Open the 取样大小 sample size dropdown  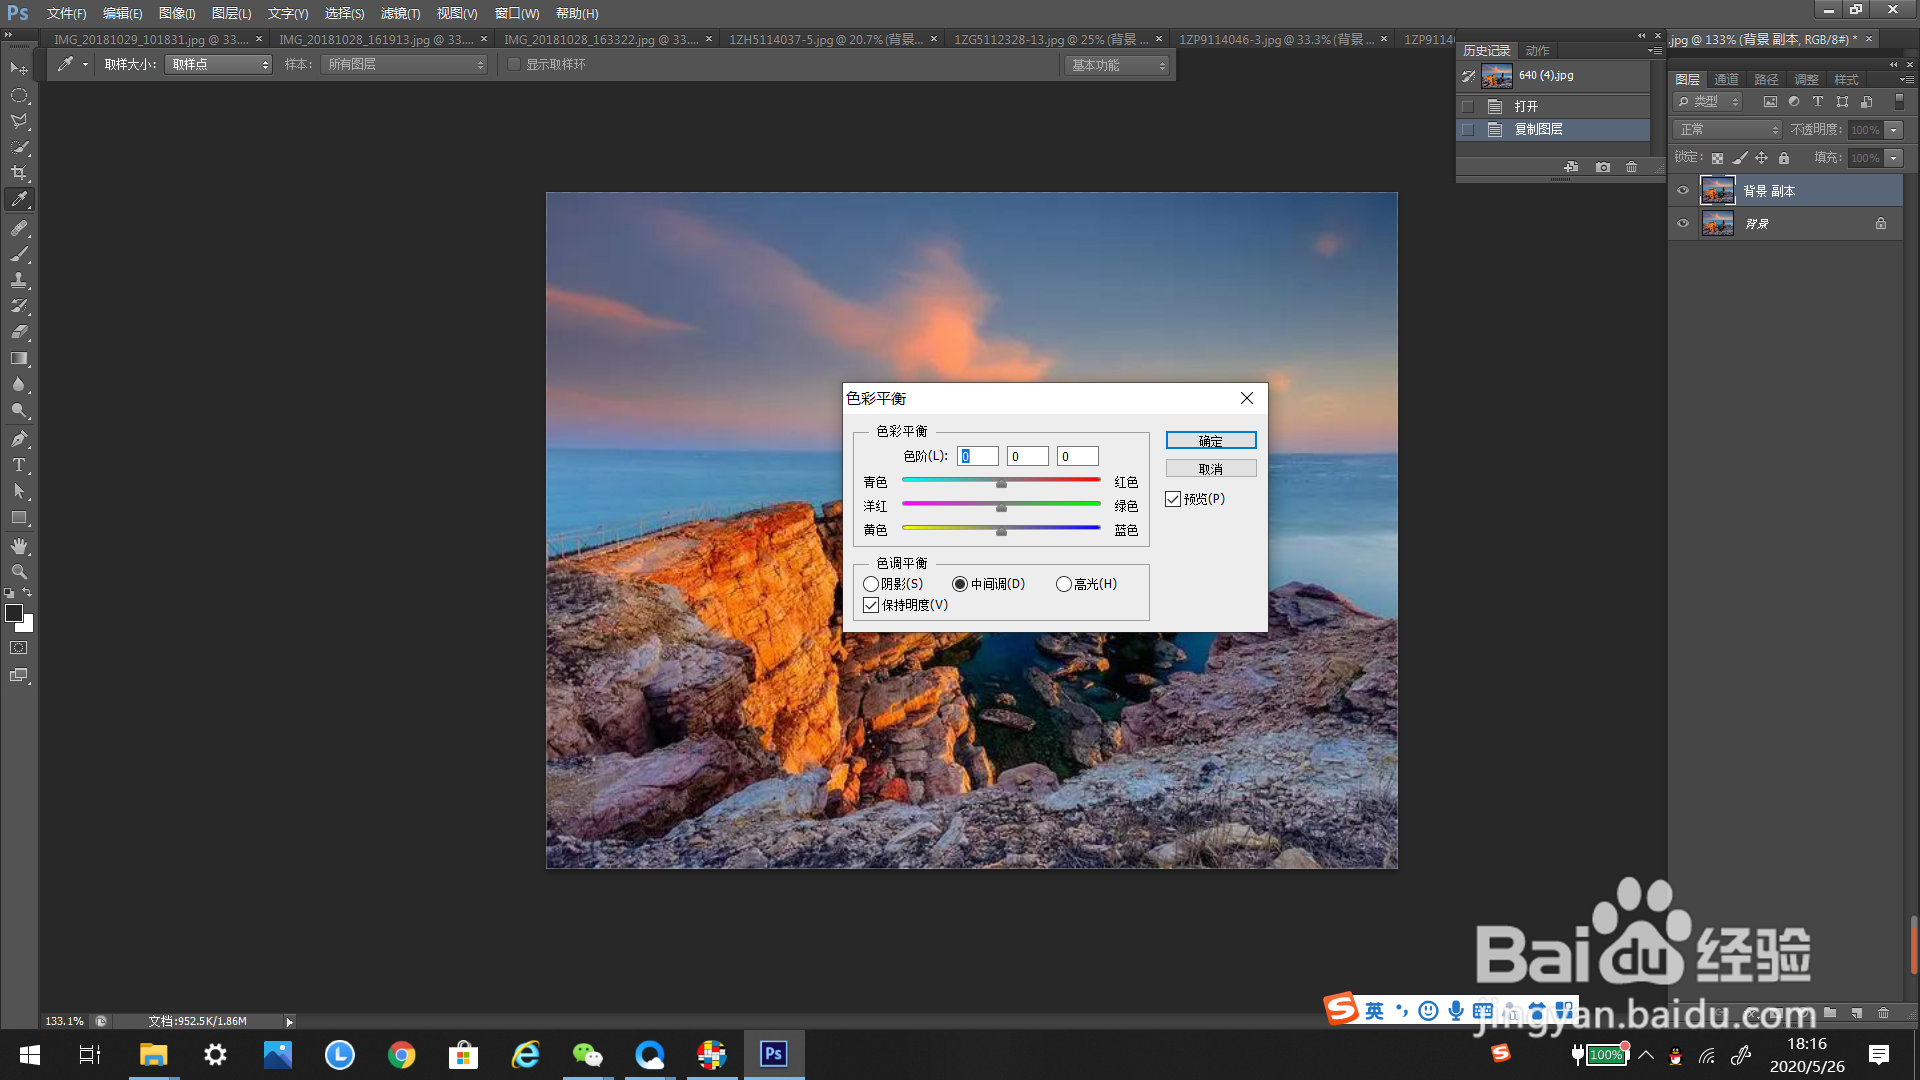218,64
